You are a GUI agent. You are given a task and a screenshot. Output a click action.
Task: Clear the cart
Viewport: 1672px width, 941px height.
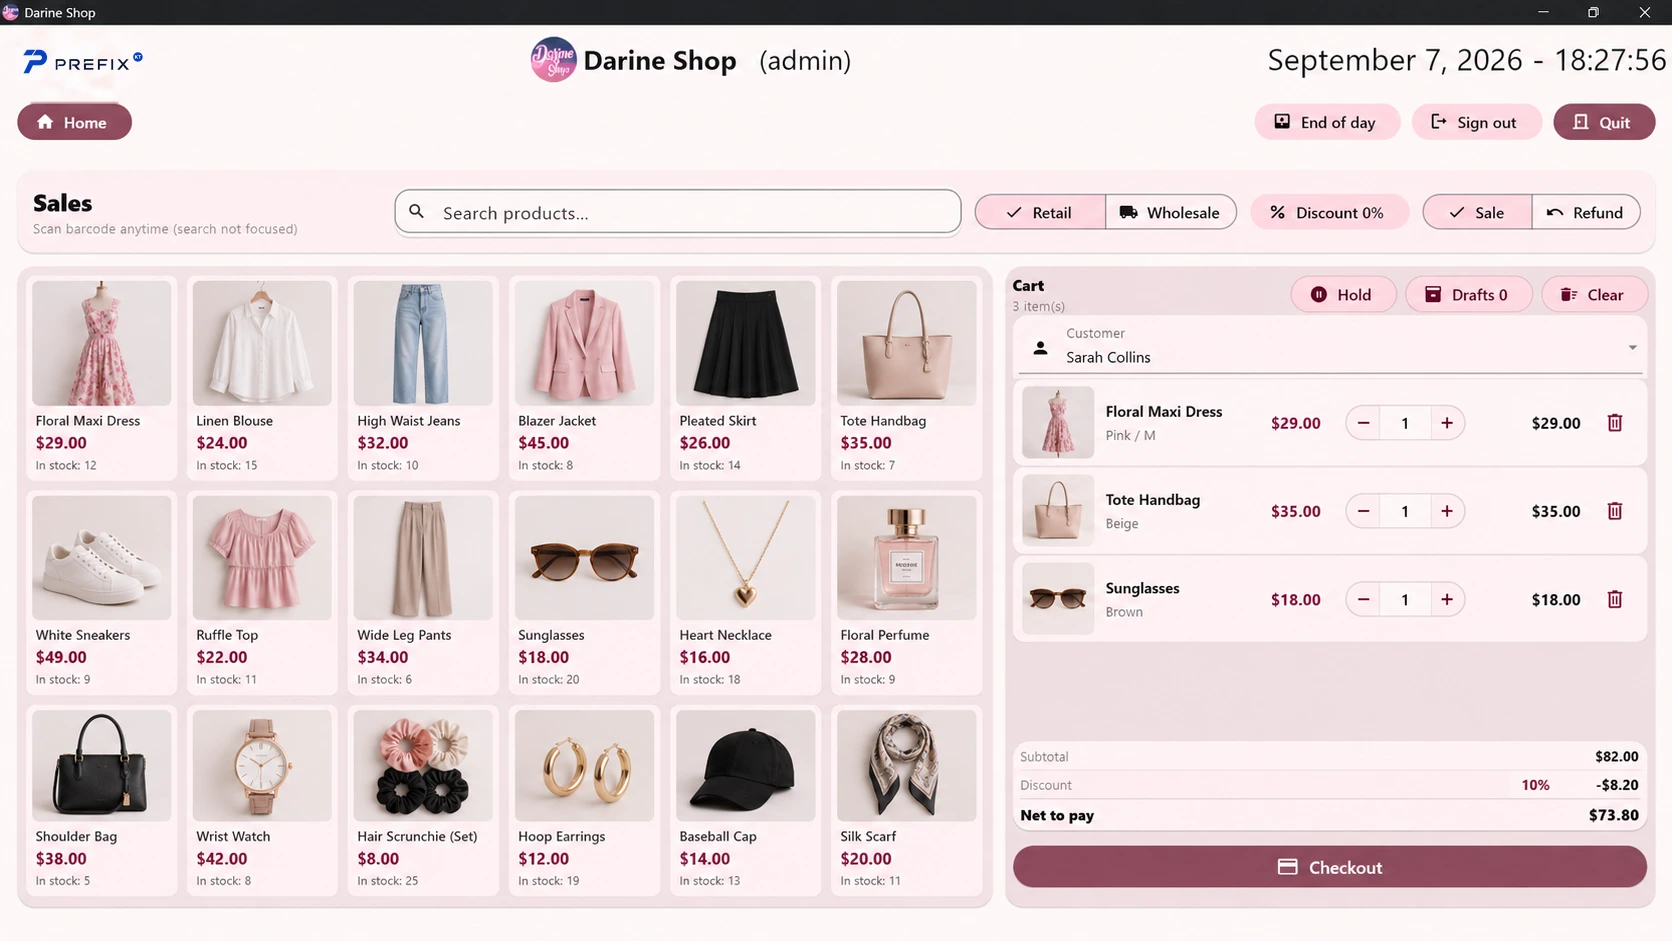[1593, 294]
